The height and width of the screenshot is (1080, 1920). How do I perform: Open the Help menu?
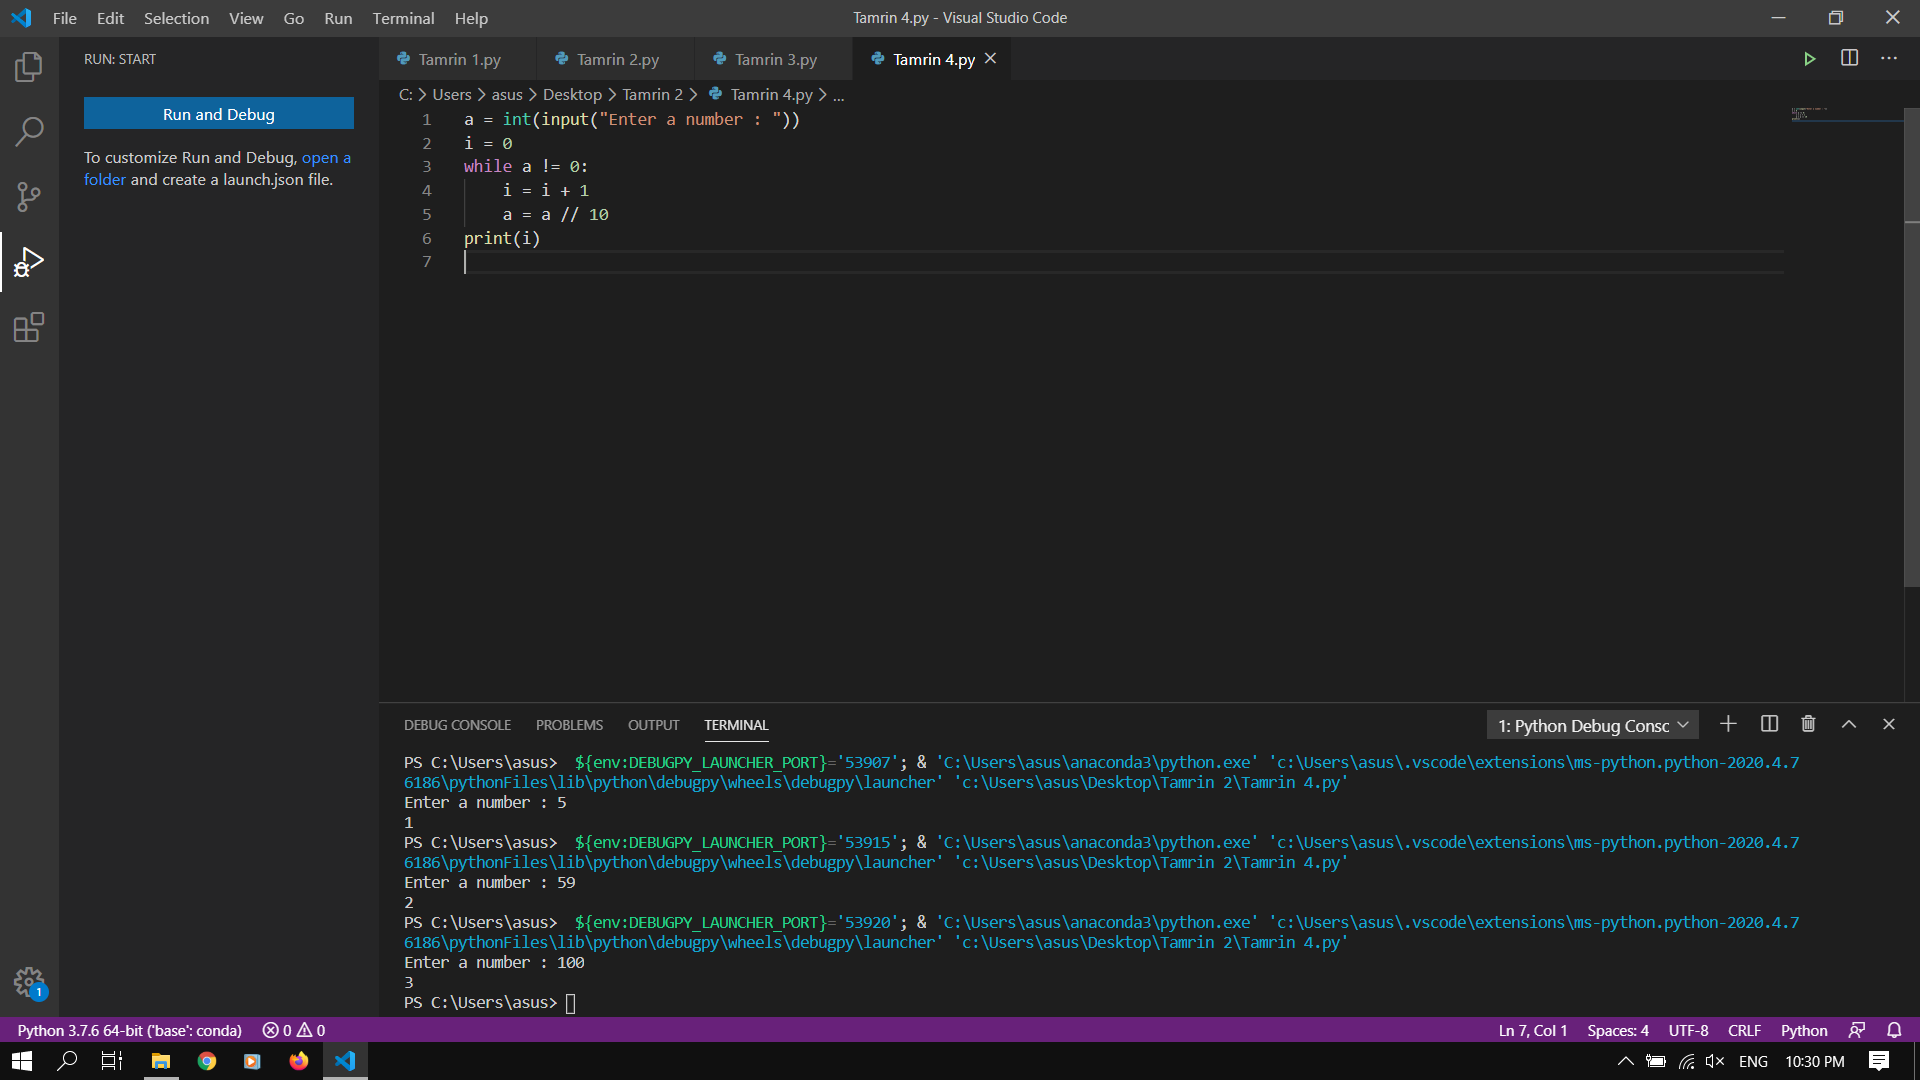[x=471, y=18]
